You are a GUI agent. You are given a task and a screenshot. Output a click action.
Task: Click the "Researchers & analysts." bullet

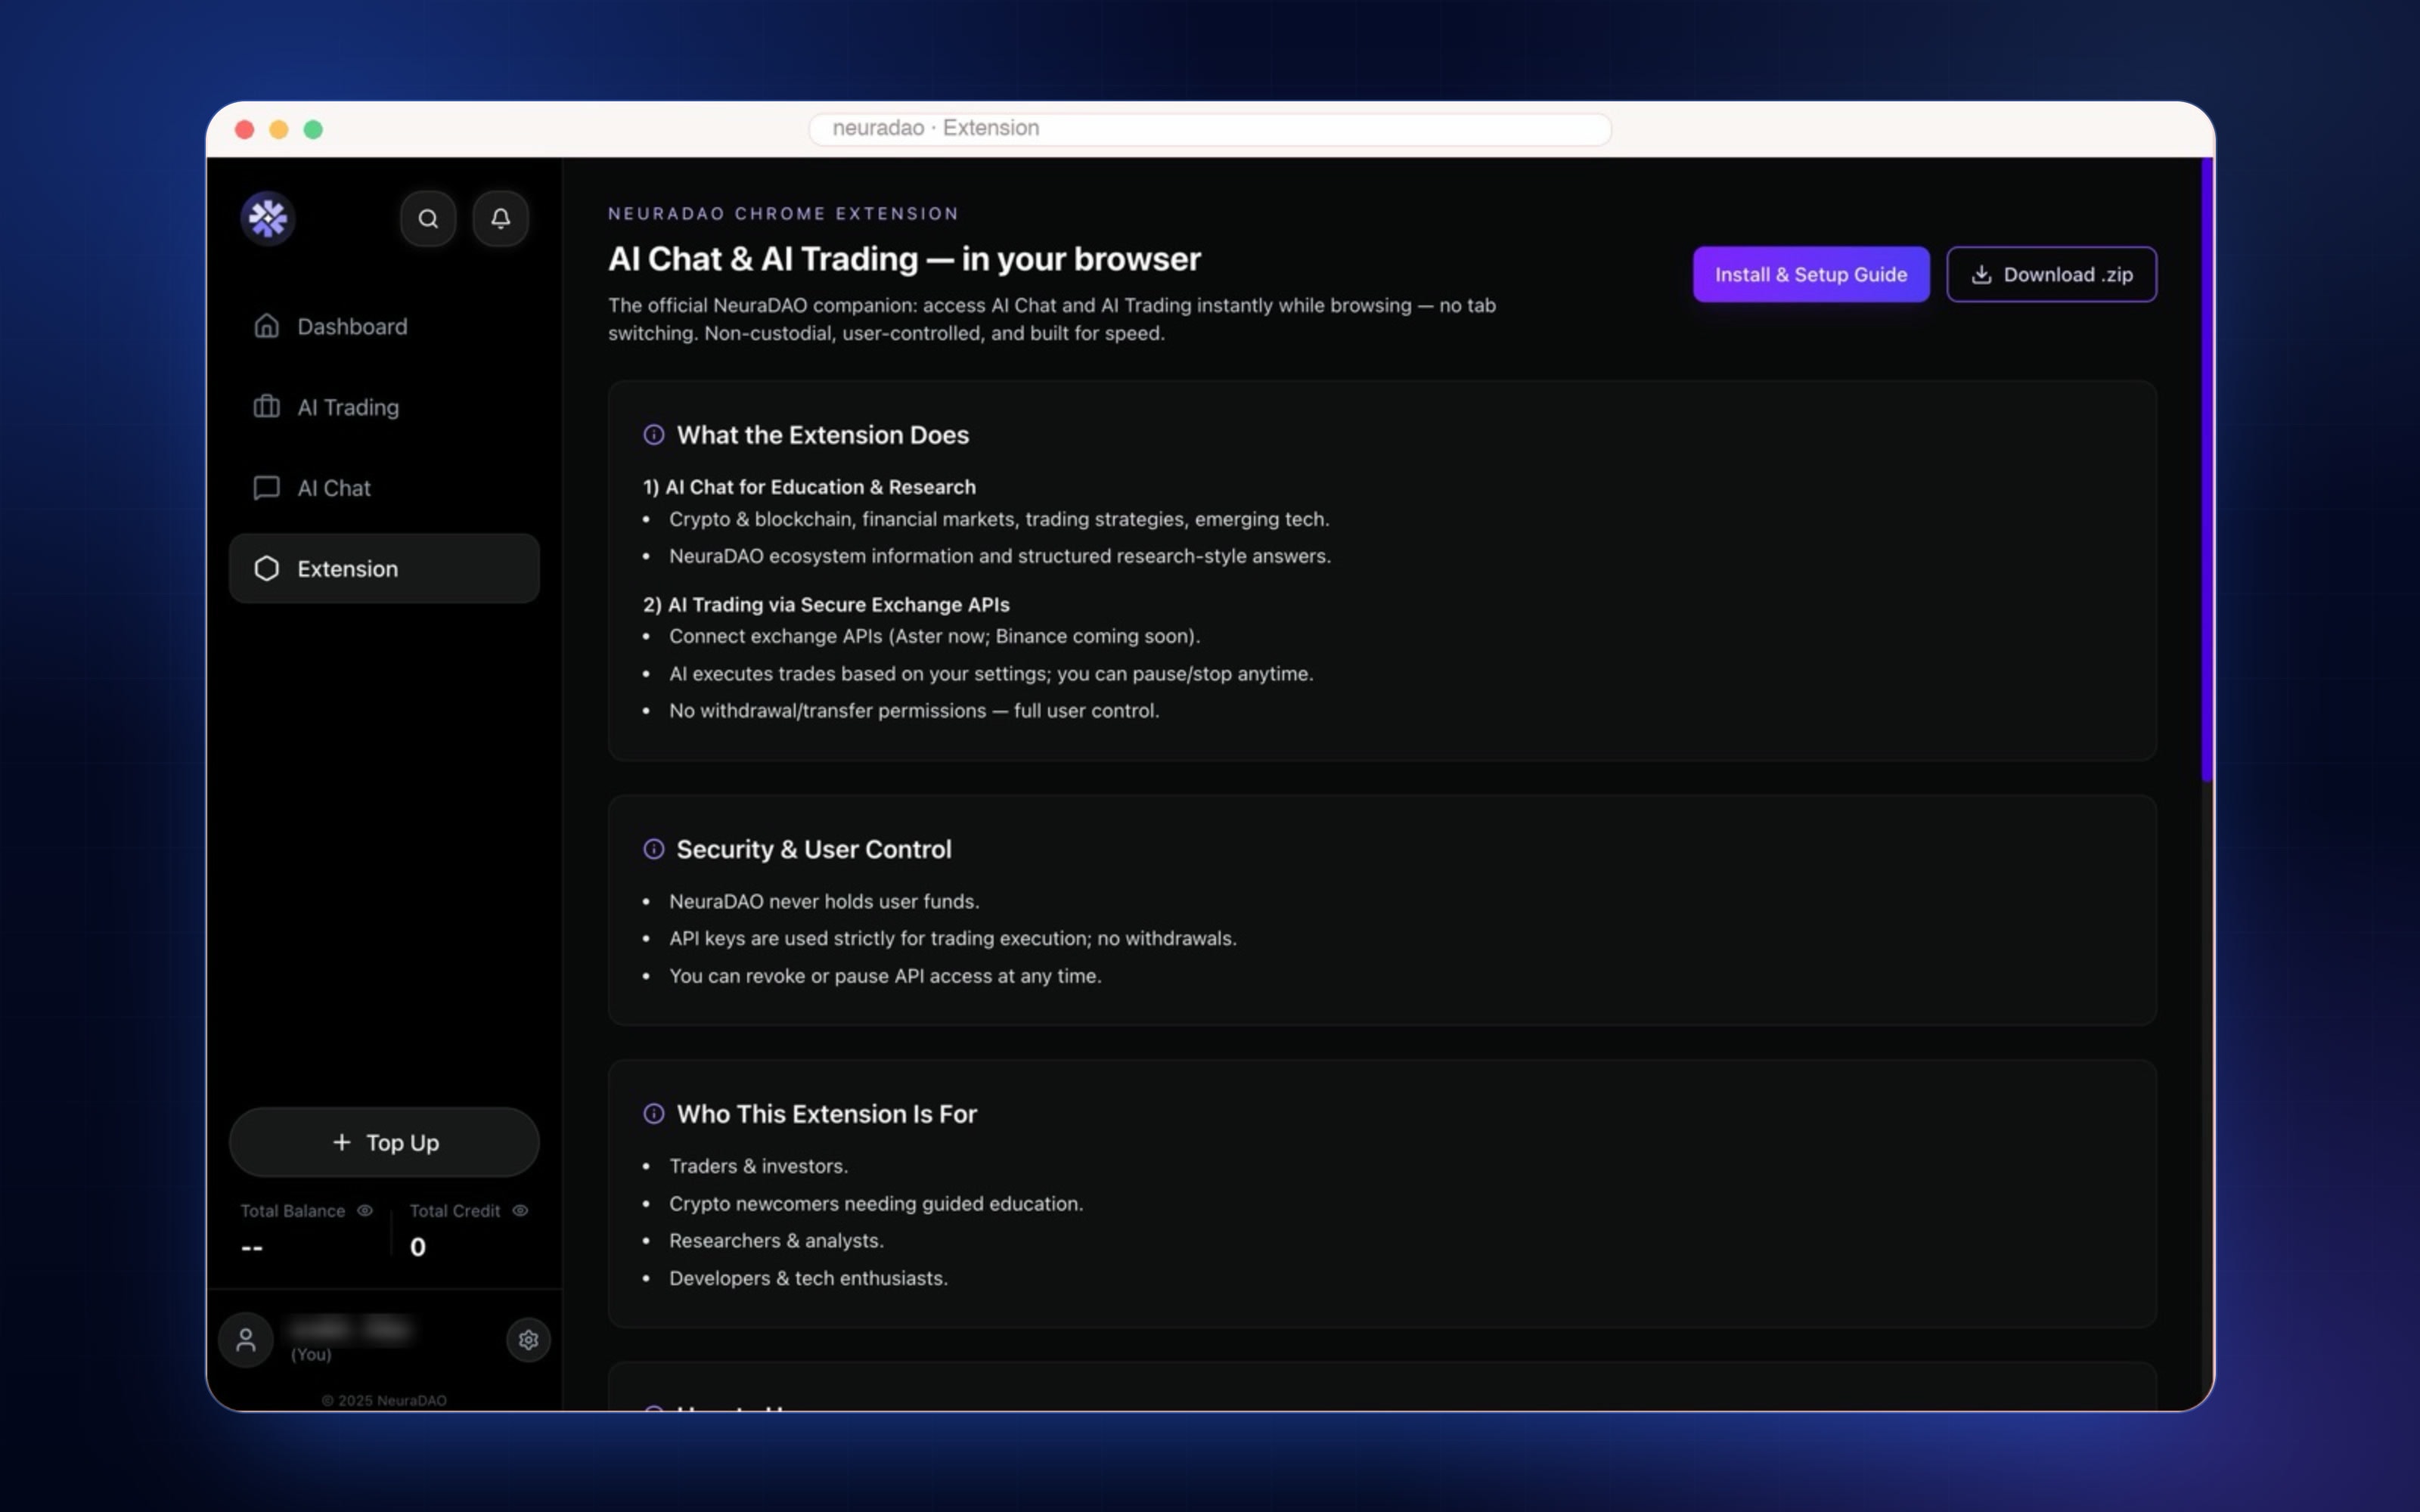tap(776, 1240)
